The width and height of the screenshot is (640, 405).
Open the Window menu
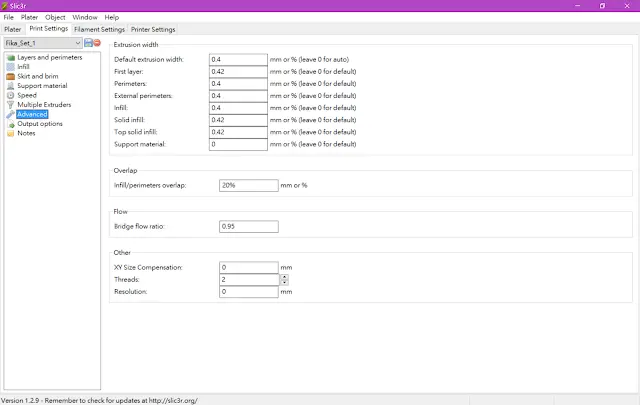point(85,17)
